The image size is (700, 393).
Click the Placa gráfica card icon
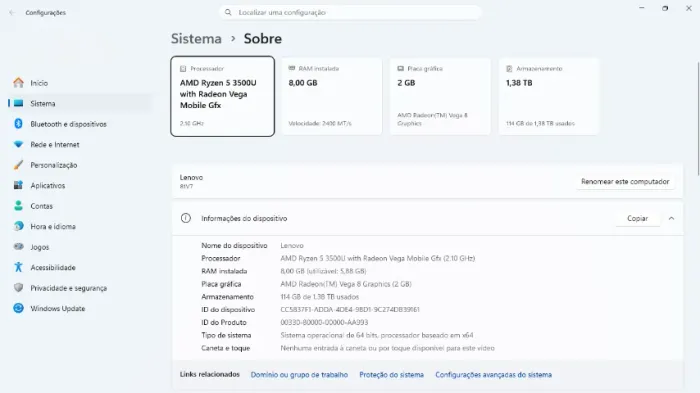coord(400,69)
